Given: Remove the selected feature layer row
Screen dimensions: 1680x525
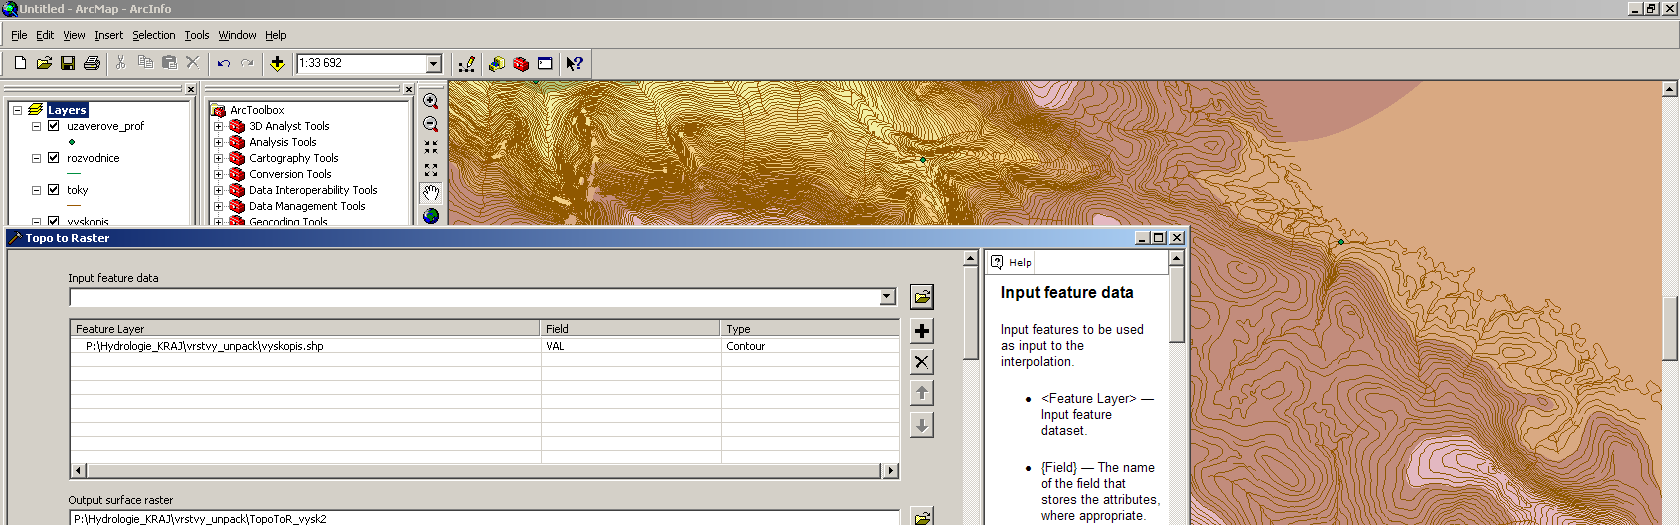Looking at the screenshot, I should pyautogui.click(x=922, y=362).
